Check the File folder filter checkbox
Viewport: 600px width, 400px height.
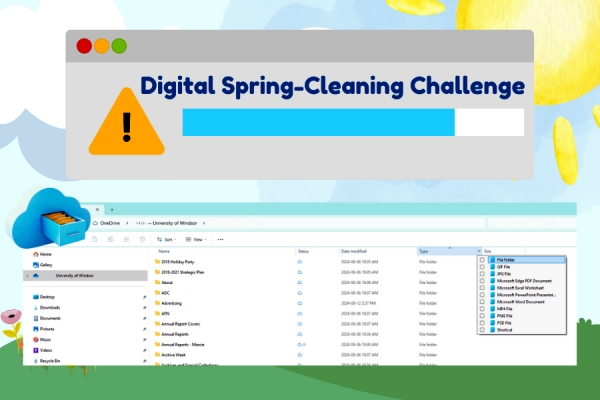(482, 259)
